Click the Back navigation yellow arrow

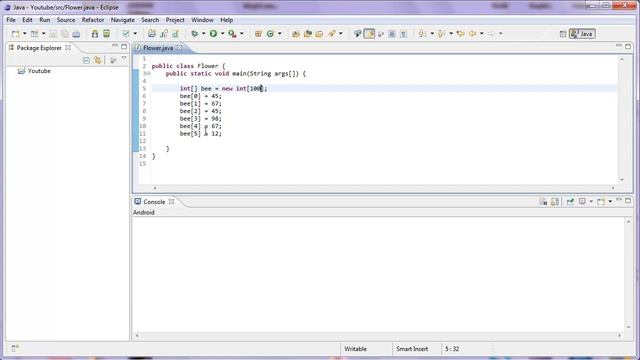(473, 34)
